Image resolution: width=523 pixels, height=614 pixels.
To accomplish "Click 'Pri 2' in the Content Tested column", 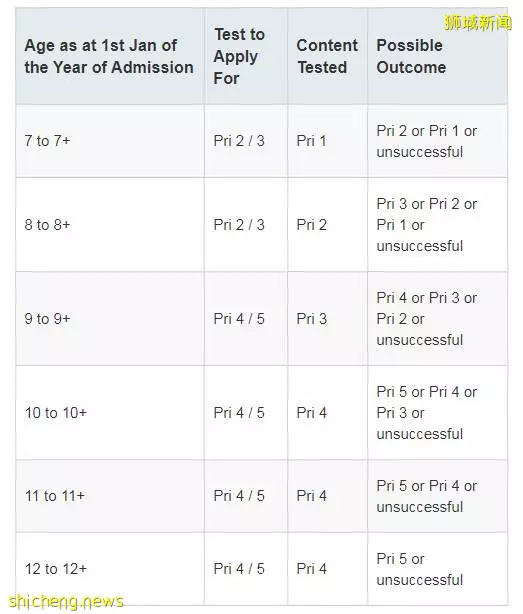I will click(x=311, y=225).
